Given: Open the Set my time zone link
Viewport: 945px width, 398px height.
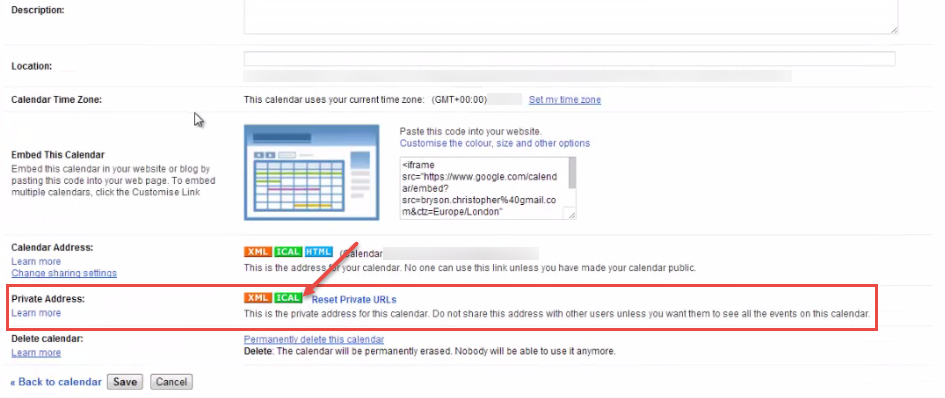Looking at the screenshot, I should (x=565, y=100).
